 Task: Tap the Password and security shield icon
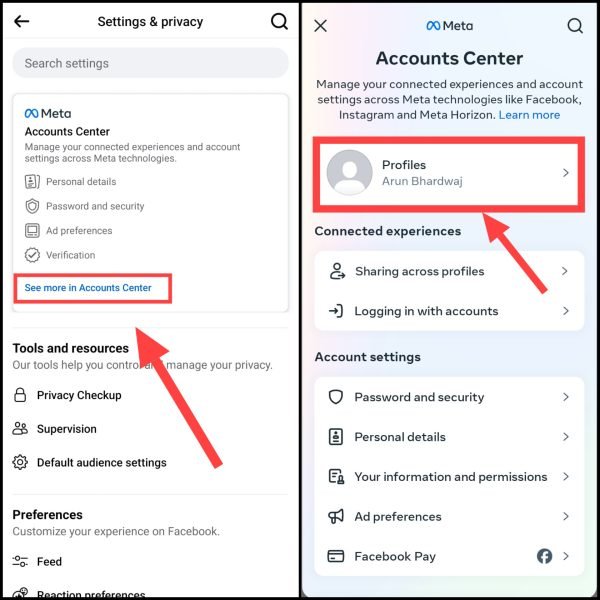(336, 397)
